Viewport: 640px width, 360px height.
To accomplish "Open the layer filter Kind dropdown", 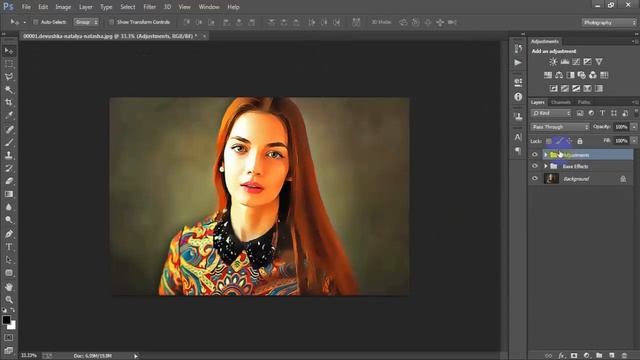I will tap(551, 113).
